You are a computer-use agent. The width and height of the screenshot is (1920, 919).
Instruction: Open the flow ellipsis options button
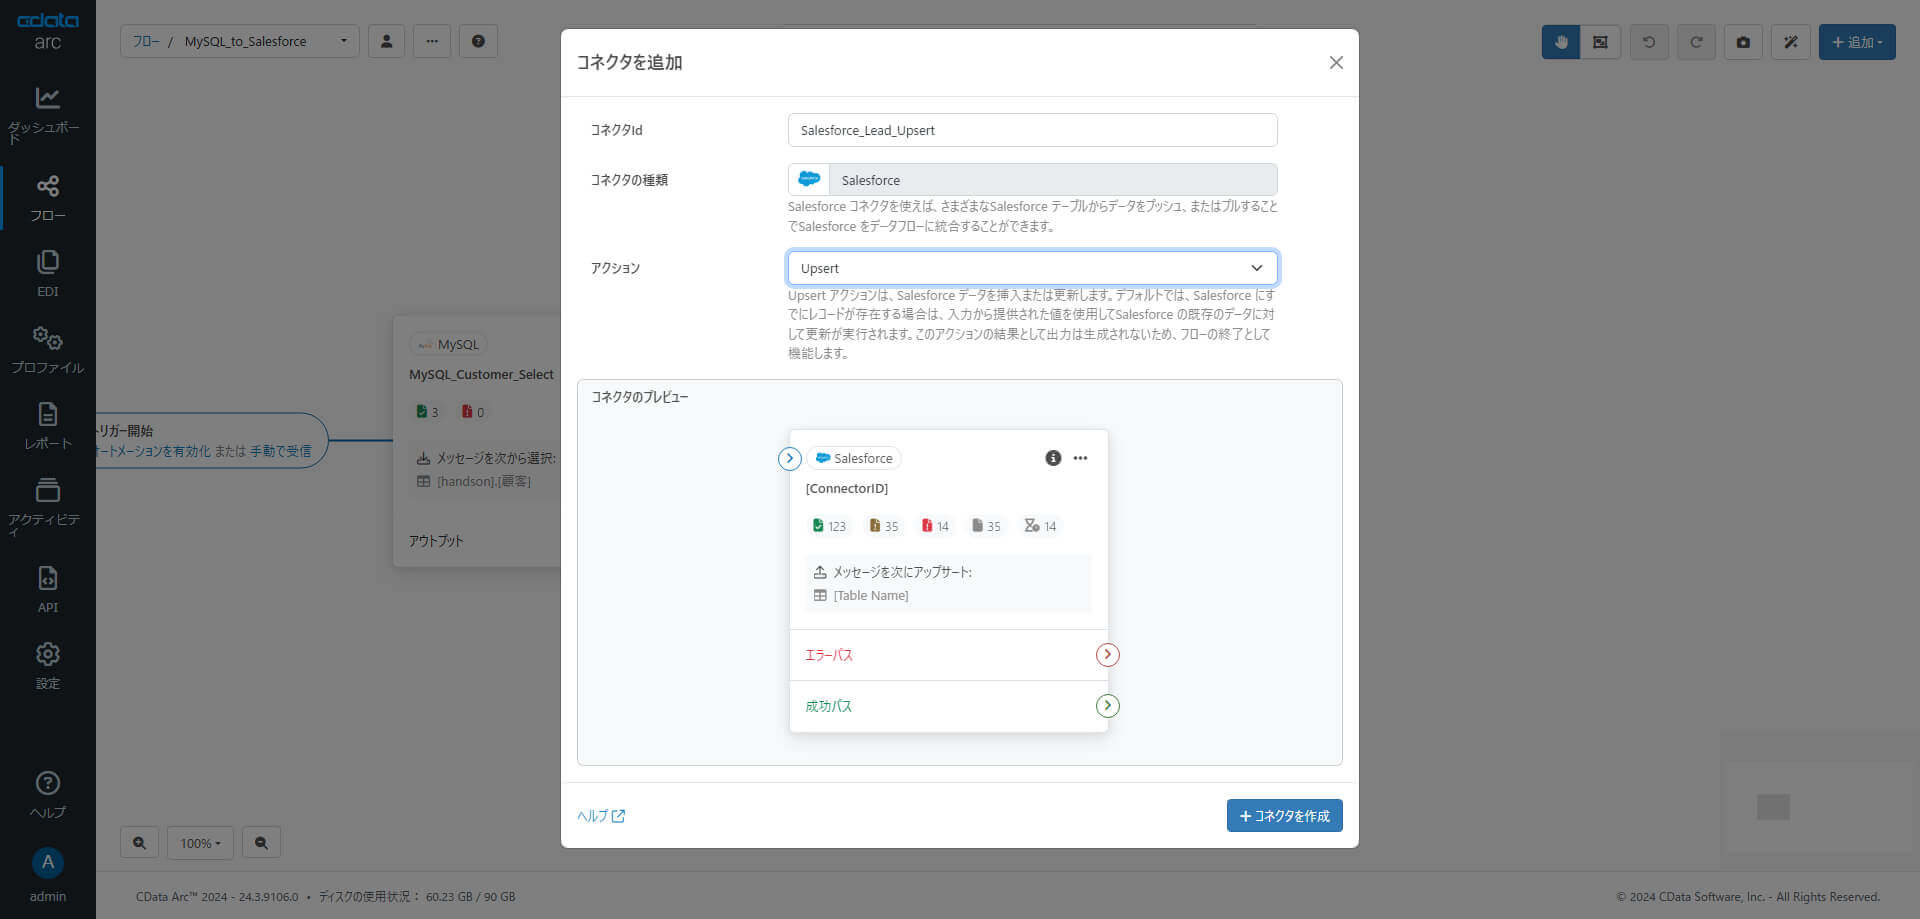(432, 41)
